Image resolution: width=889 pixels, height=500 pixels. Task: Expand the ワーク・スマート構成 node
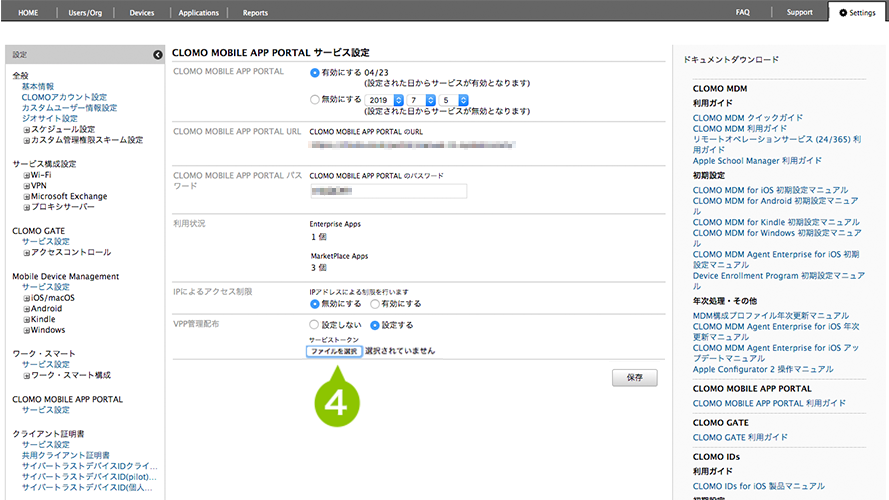27,376
